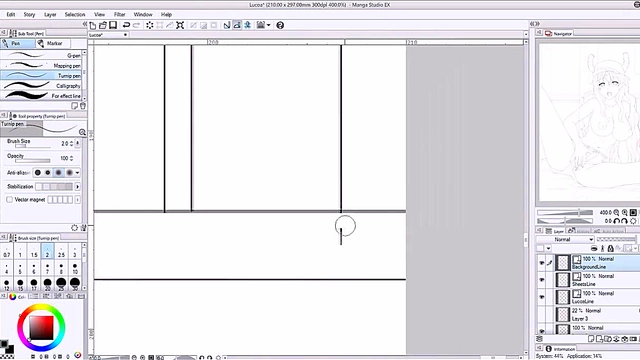Adjust the Opacity slider

click(33, 161)
